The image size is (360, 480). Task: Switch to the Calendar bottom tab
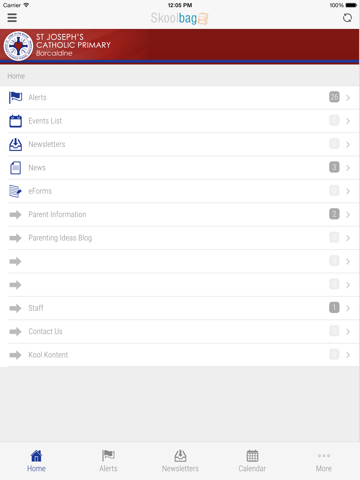tap(252, 461)
